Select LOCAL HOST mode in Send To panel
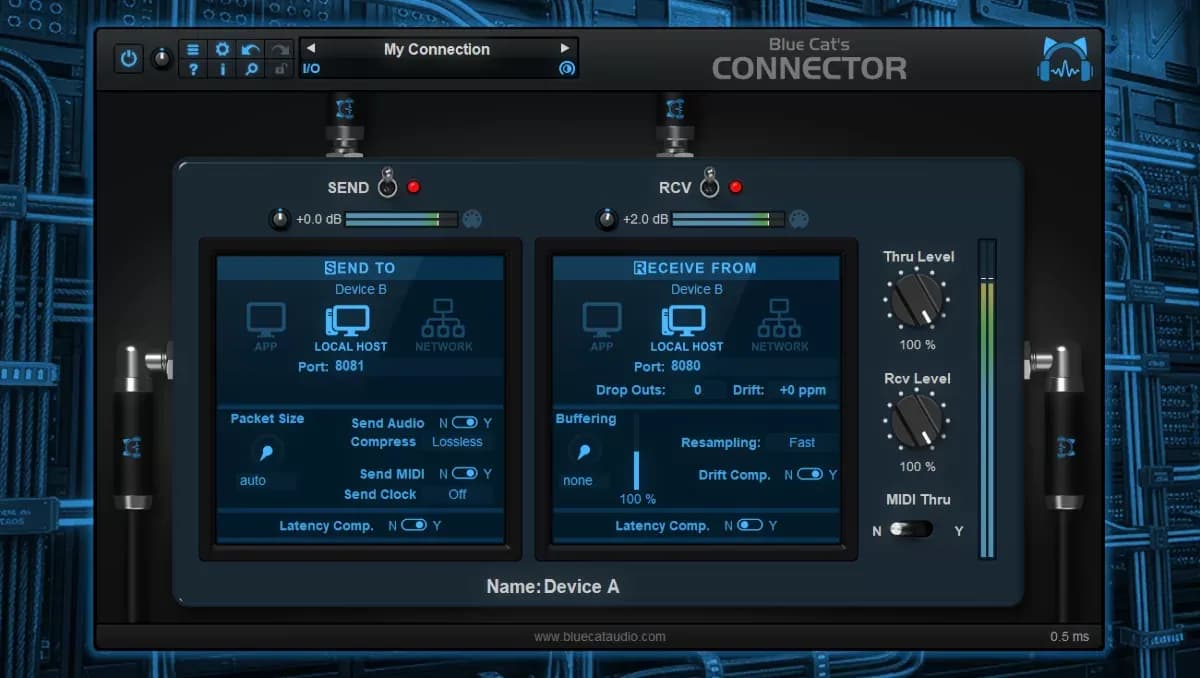Image resolution: width=1200 pixels, height=678 pixels. click(x=349, y=327)
